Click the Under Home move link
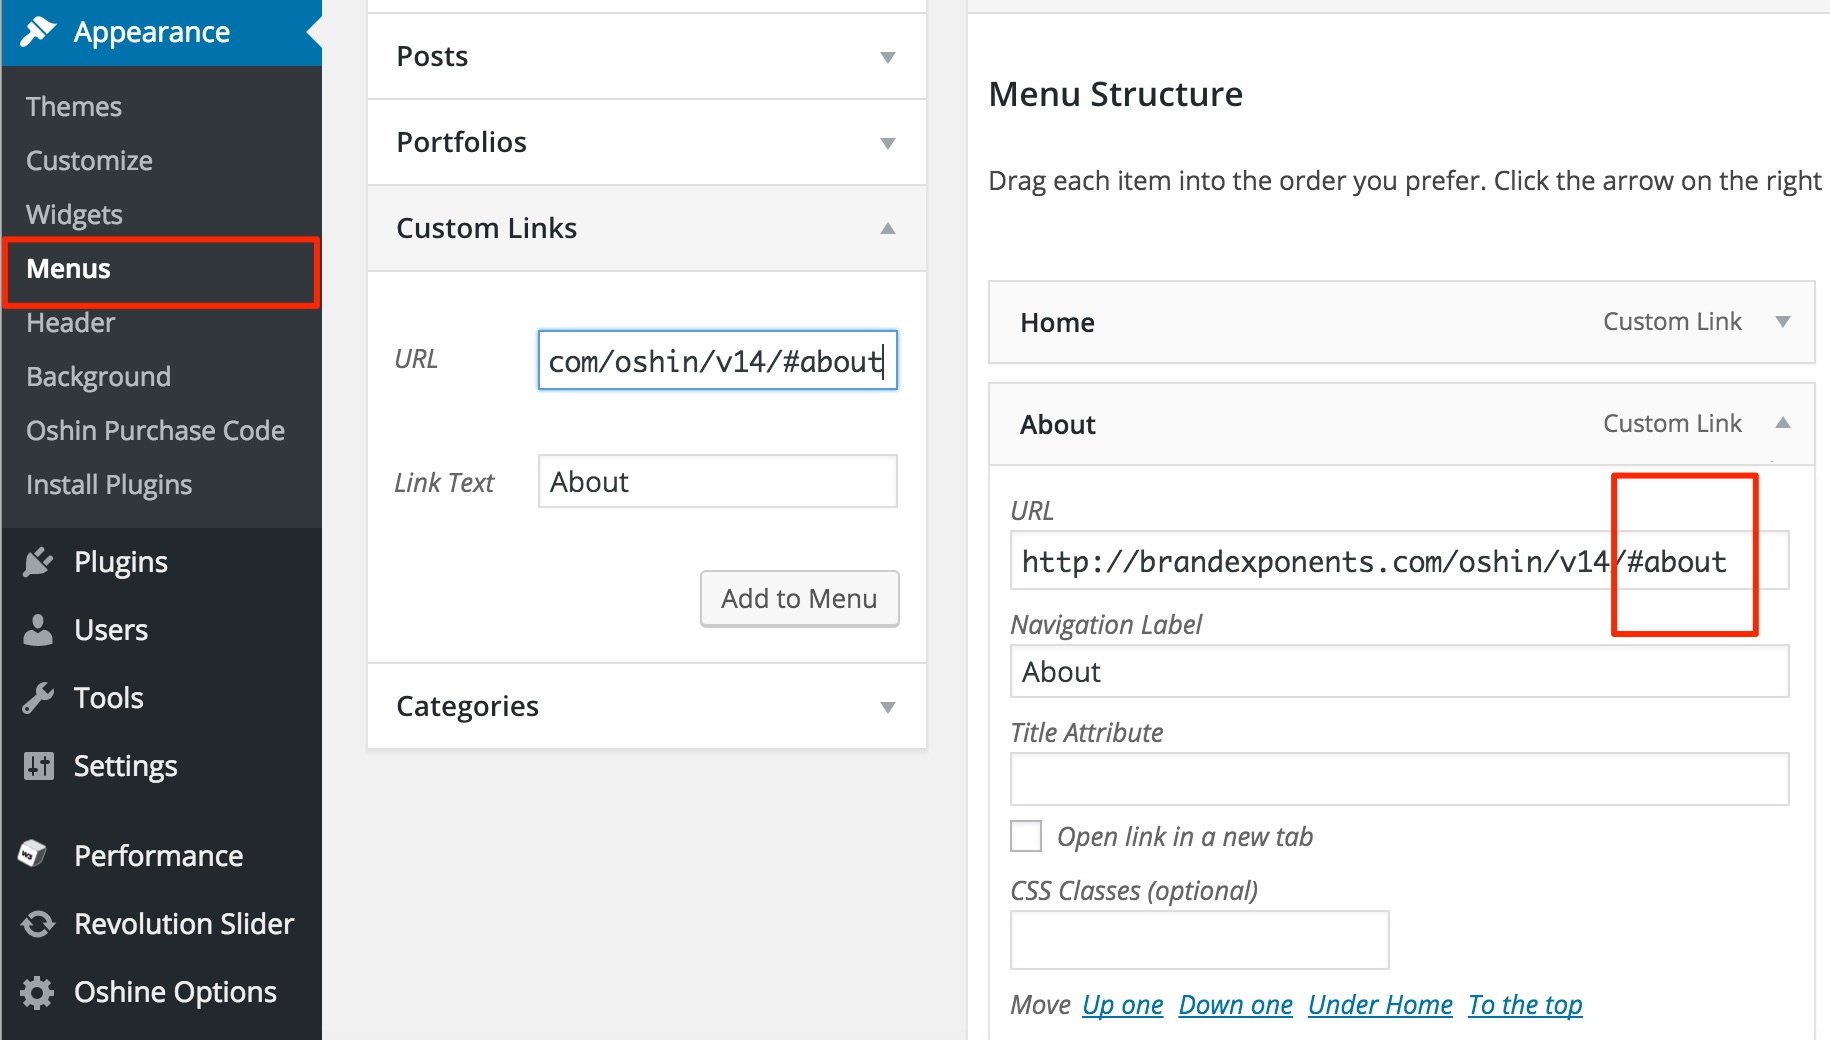This screenshot has width=1830, height=1040. 1380,1005
